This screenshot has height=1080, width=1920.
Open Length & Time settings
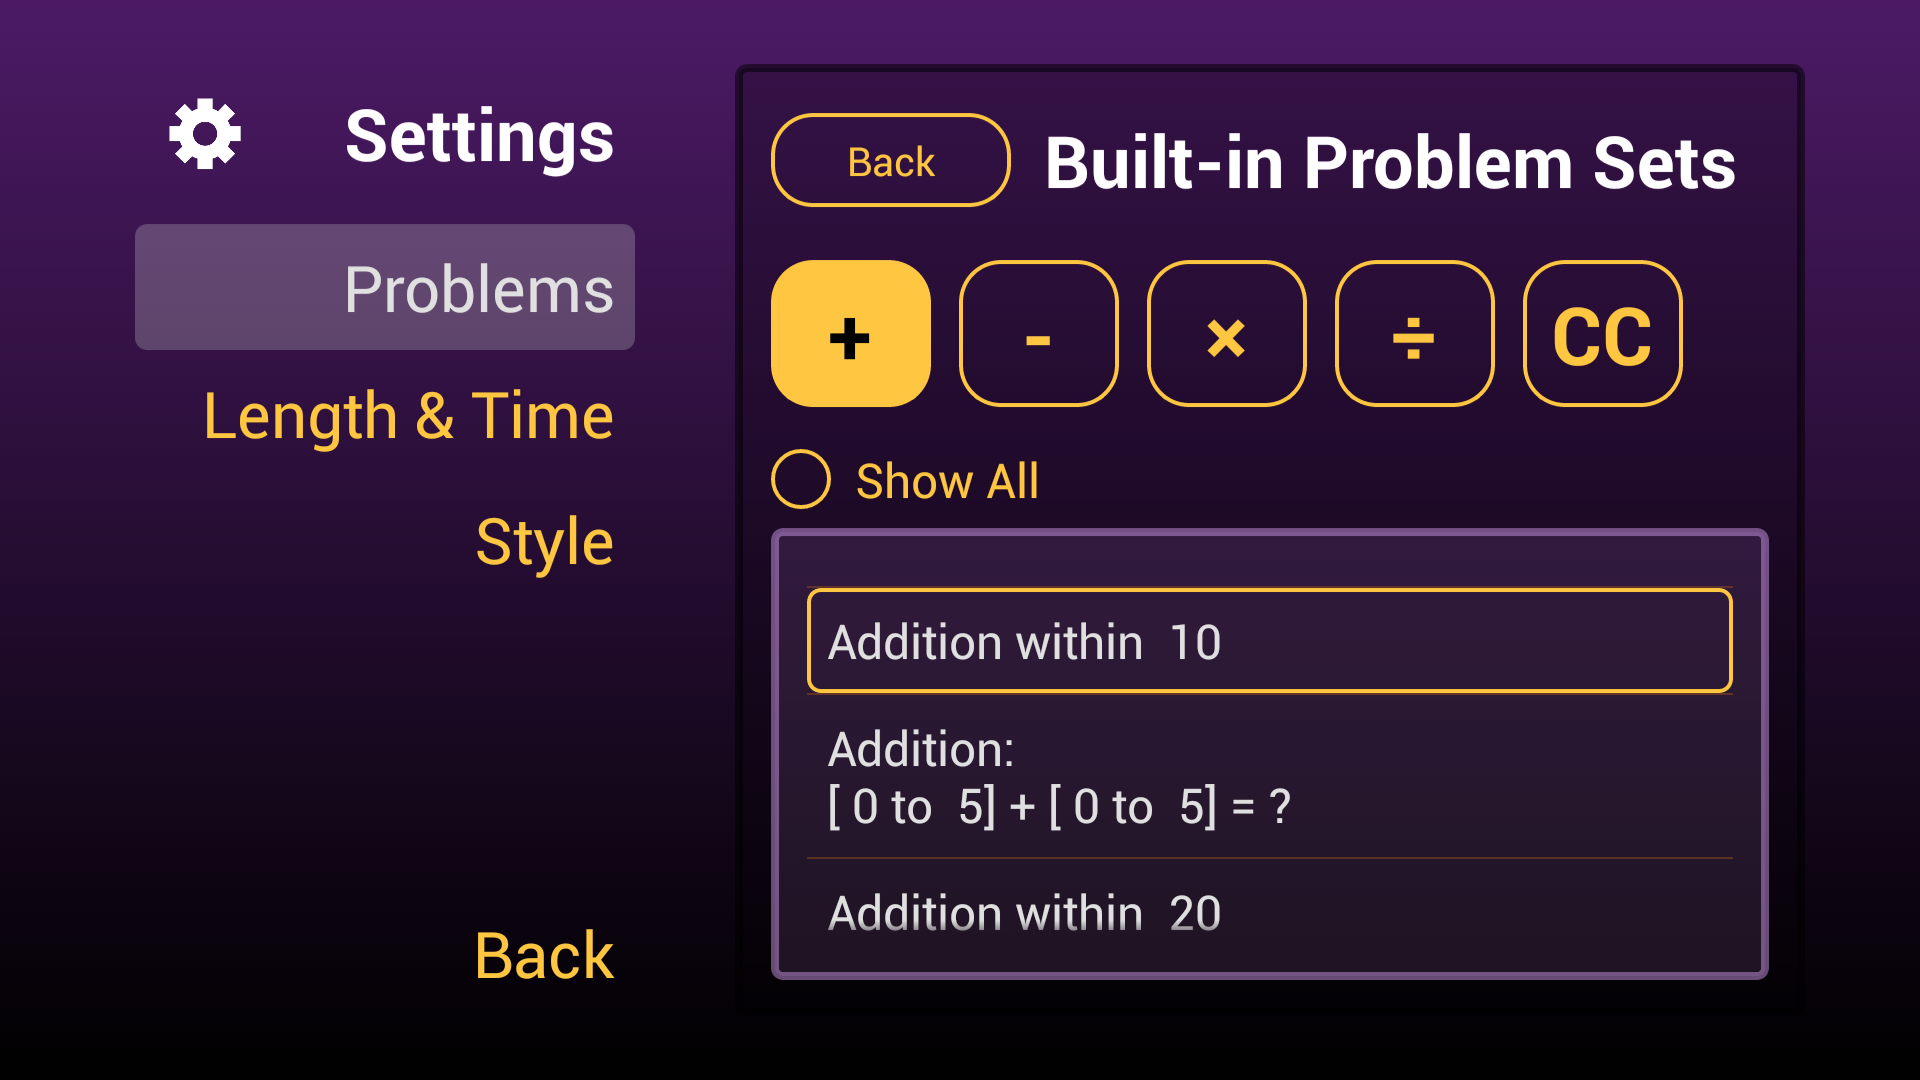[407, 416]
